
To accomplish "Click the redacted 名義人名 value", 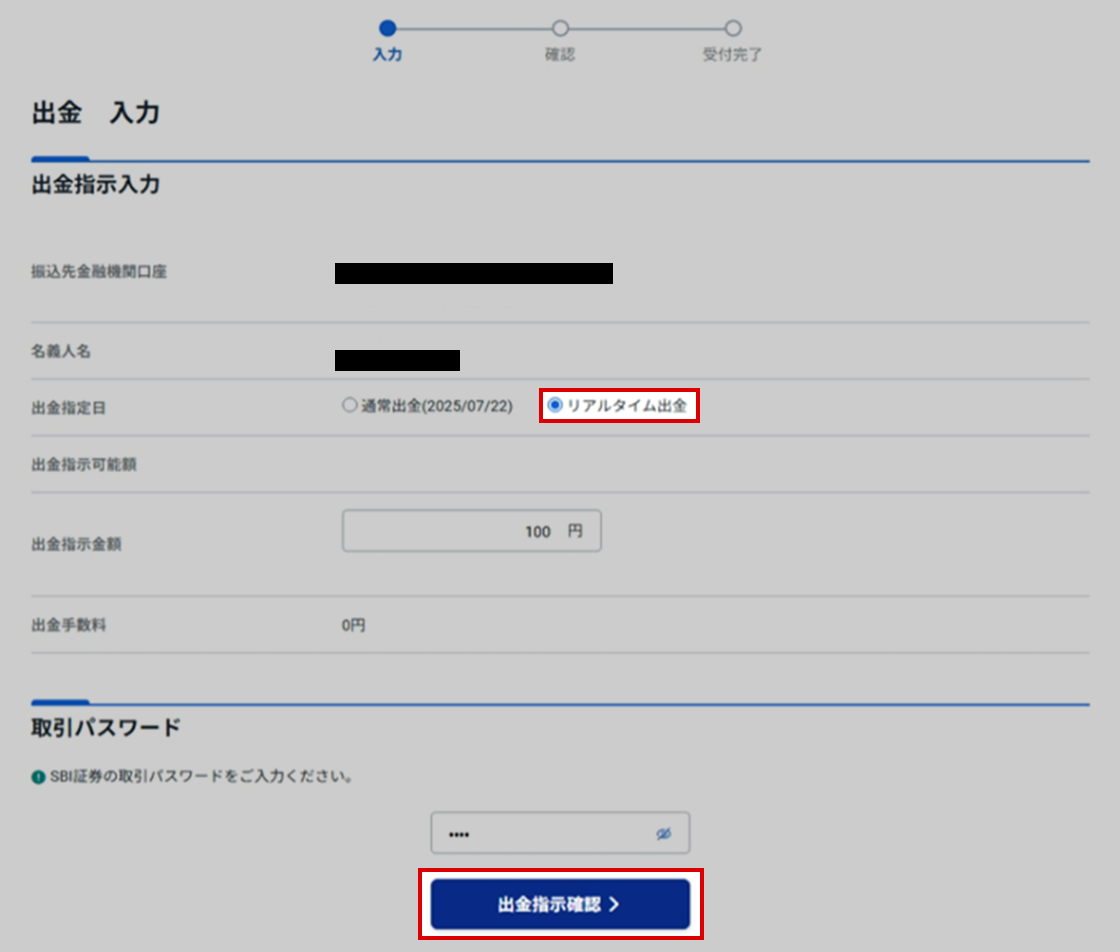I will click(x=397, y=360).
